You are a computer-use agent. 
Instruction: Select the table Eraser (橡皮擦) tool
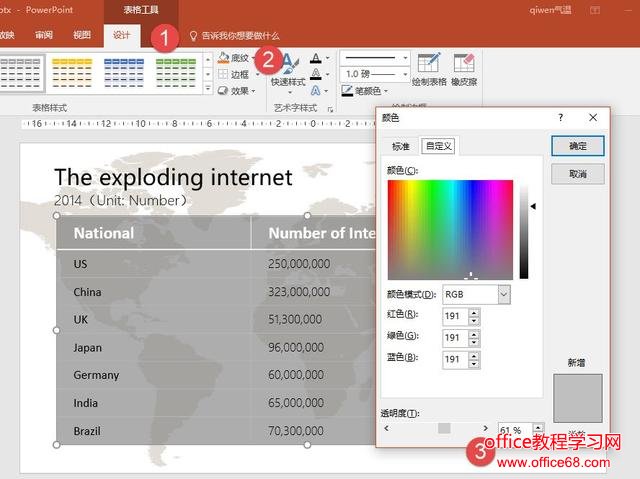tap(464, 69)
